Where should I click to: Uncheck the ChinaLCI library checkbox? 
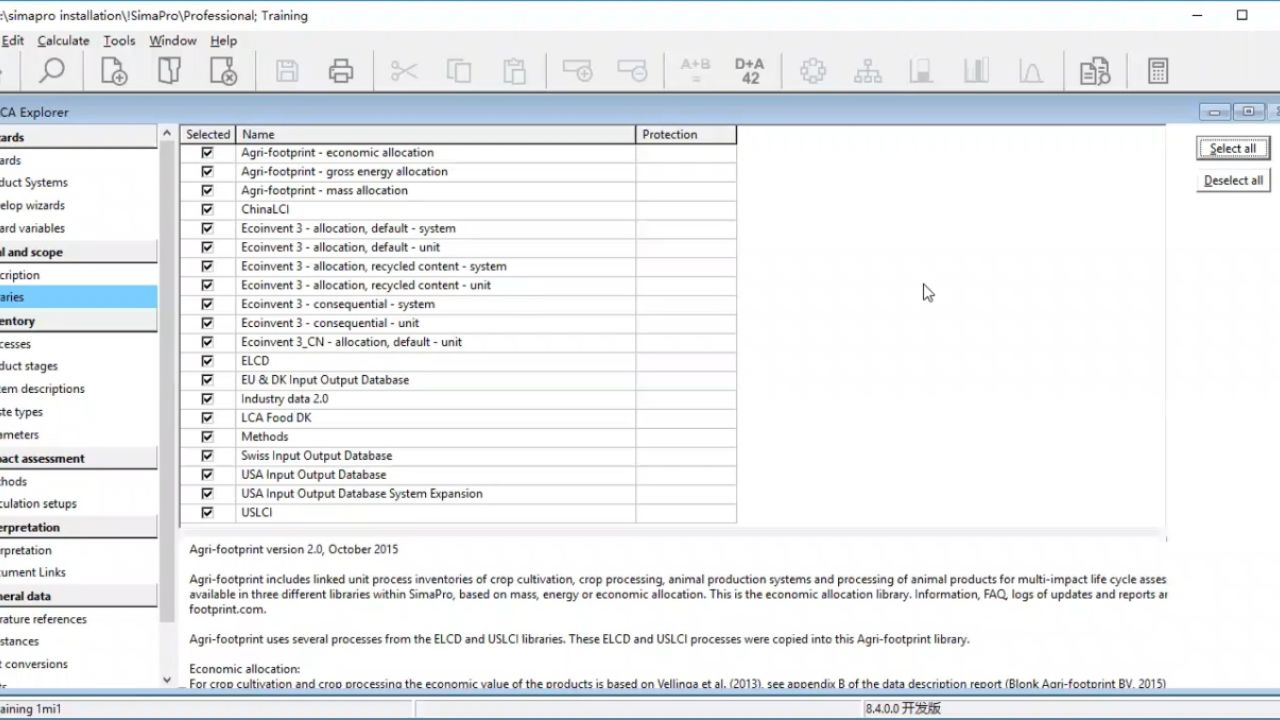click(207, 210)
